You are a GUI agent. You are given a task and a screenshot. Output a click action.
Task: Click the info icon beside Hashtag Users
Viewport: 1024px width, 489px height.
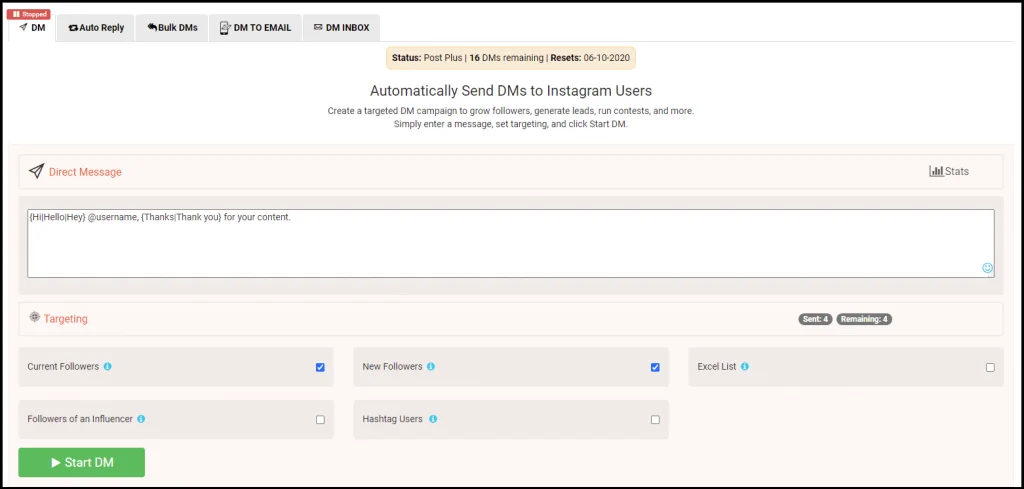[x=431, y=419]
